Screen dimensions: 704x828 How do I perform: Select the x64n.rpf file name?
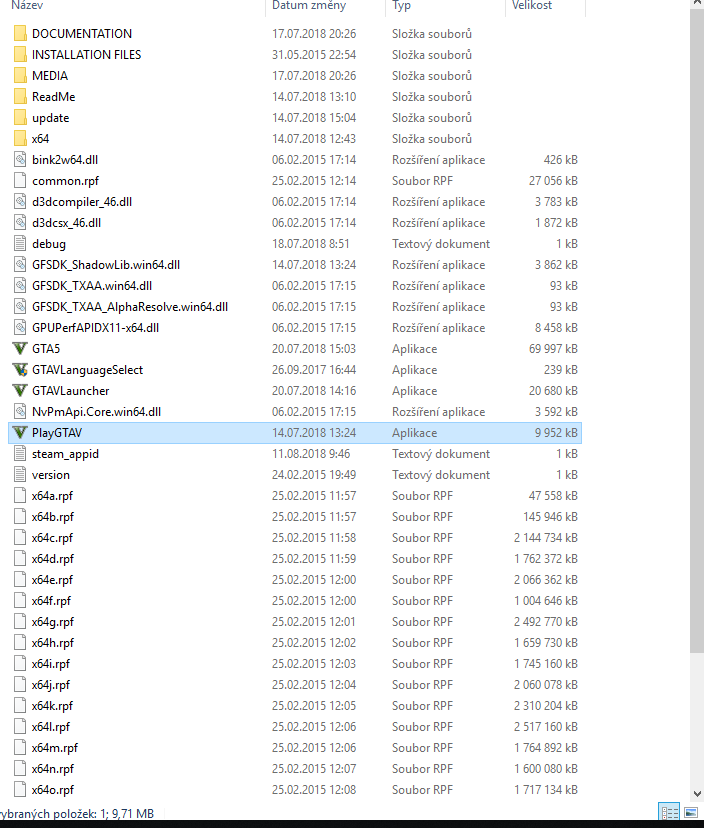point(53,769)
